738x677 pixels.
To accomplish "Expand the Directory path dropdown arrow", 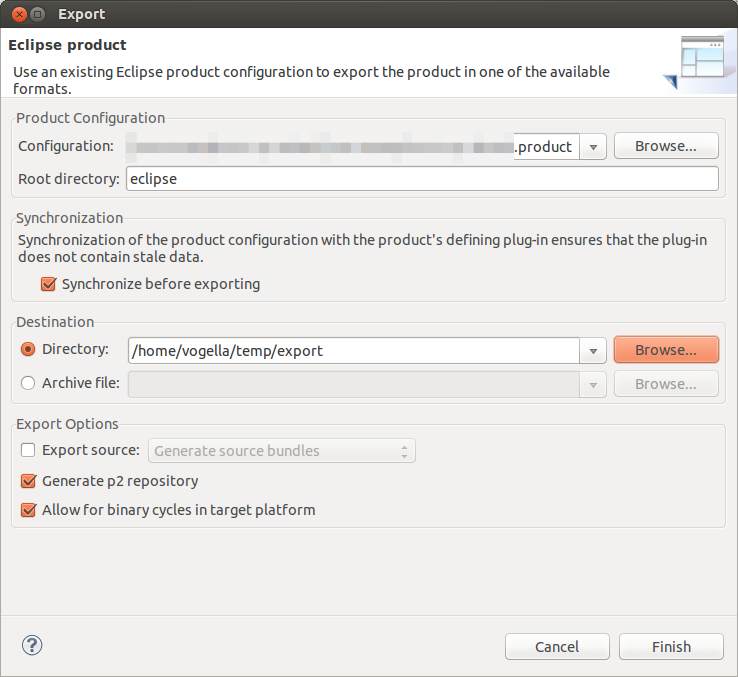I will (593, 351).
